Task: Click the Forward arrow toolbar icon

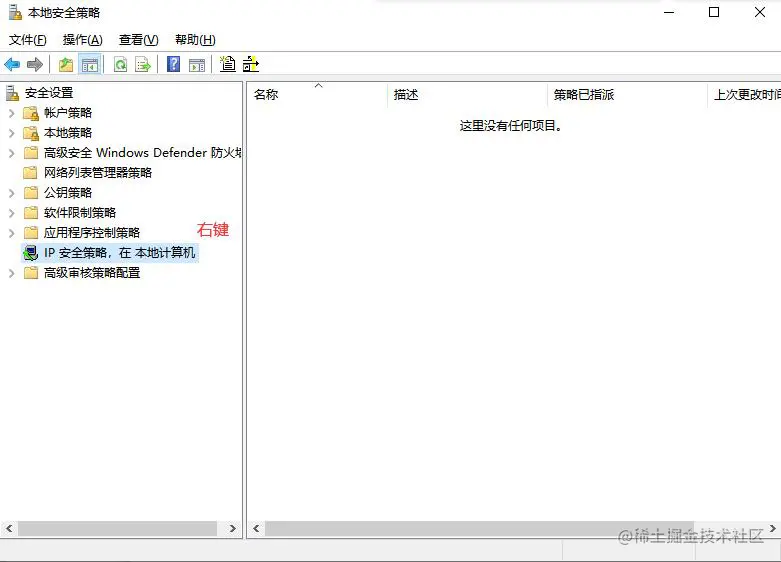Action: point(35,64)
